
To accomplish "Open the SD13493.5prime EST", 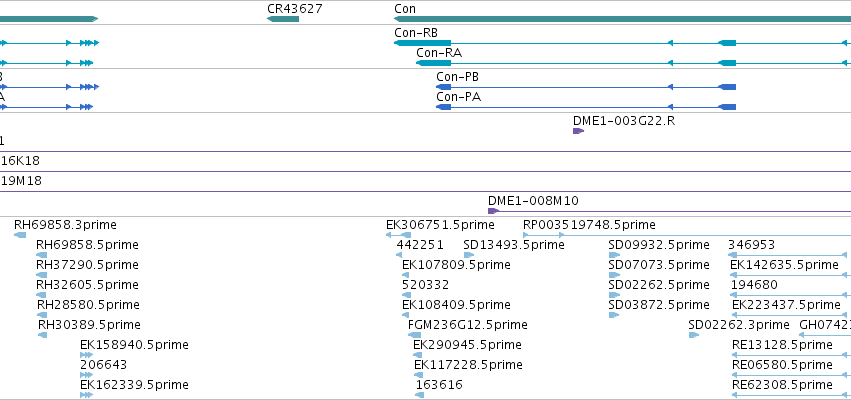I will tap(469, 255).
